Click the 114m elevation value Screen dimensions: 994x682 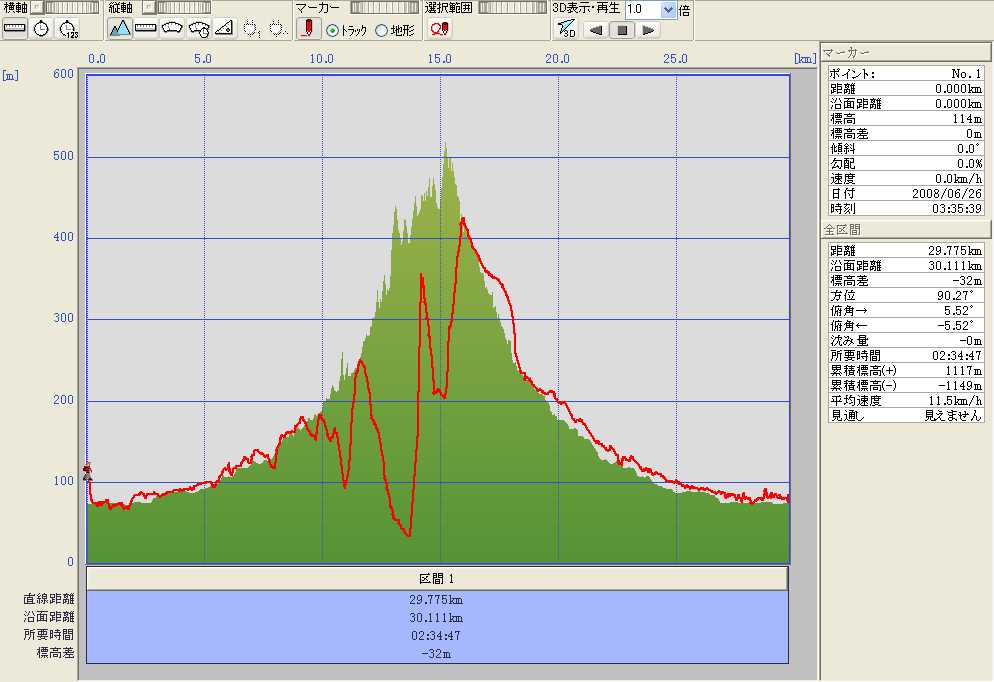tap(967, 119)
